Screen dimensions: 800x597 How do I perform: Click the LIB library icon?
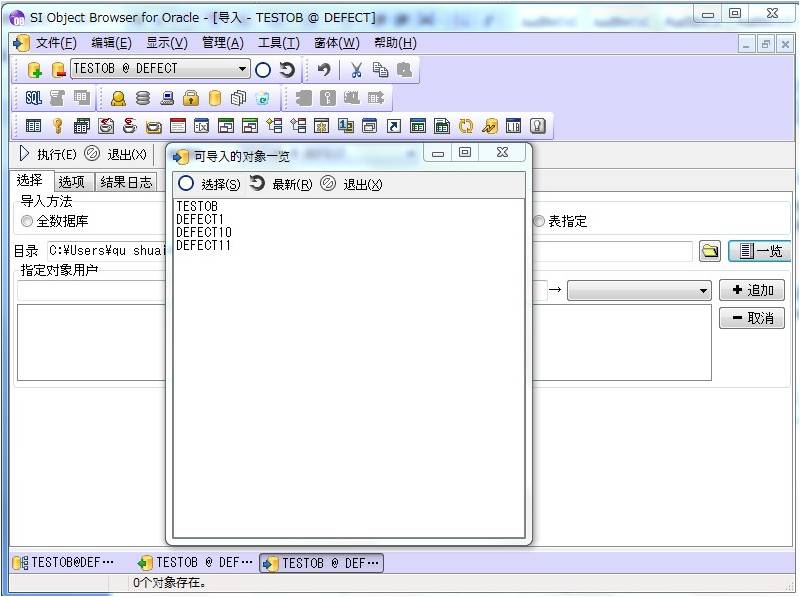click(x=514, y=126)
